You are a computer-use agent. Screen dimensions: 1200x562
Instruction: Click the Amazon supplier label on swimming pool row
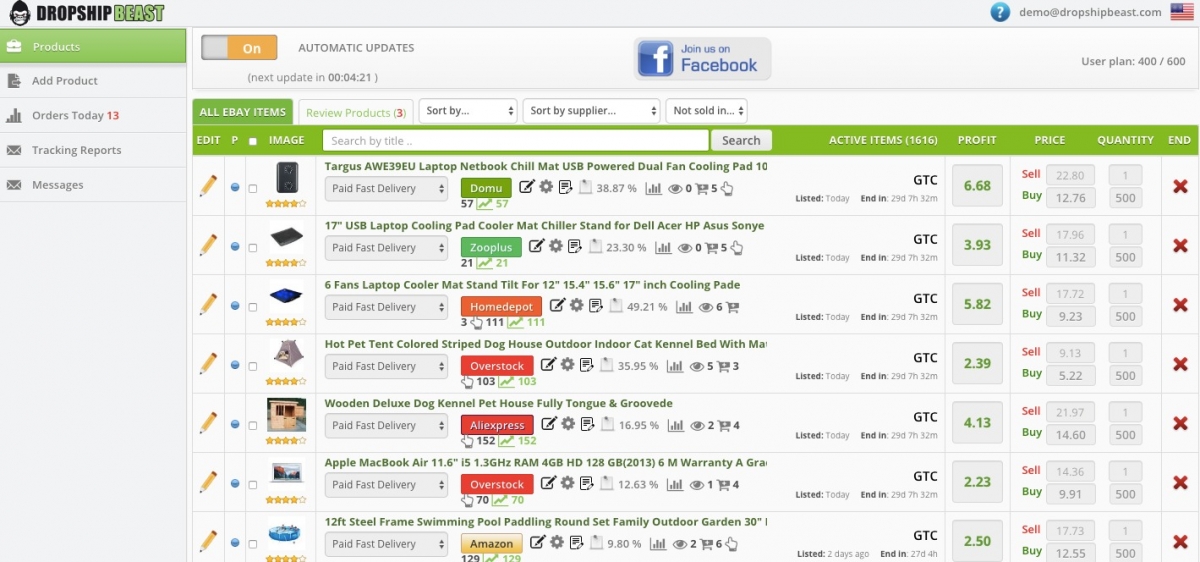pos(491,544)
